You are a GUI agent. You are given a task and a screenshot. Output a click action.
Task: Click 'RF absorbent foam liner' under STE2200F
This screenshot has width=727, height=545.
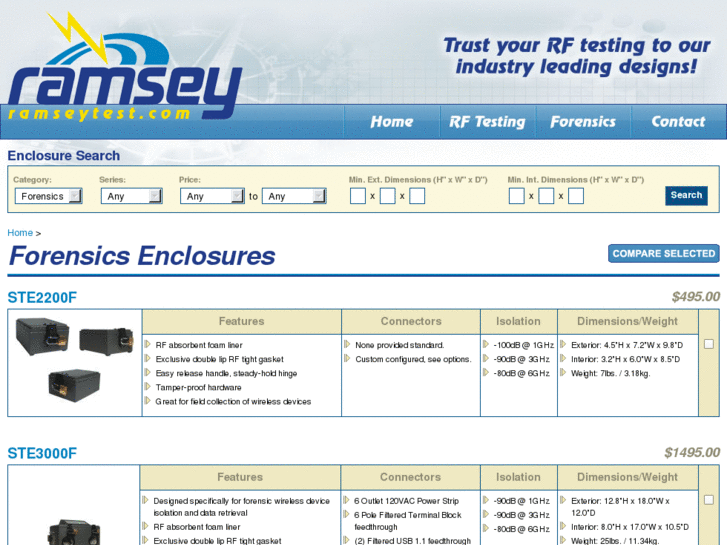(x=199, y=345)
